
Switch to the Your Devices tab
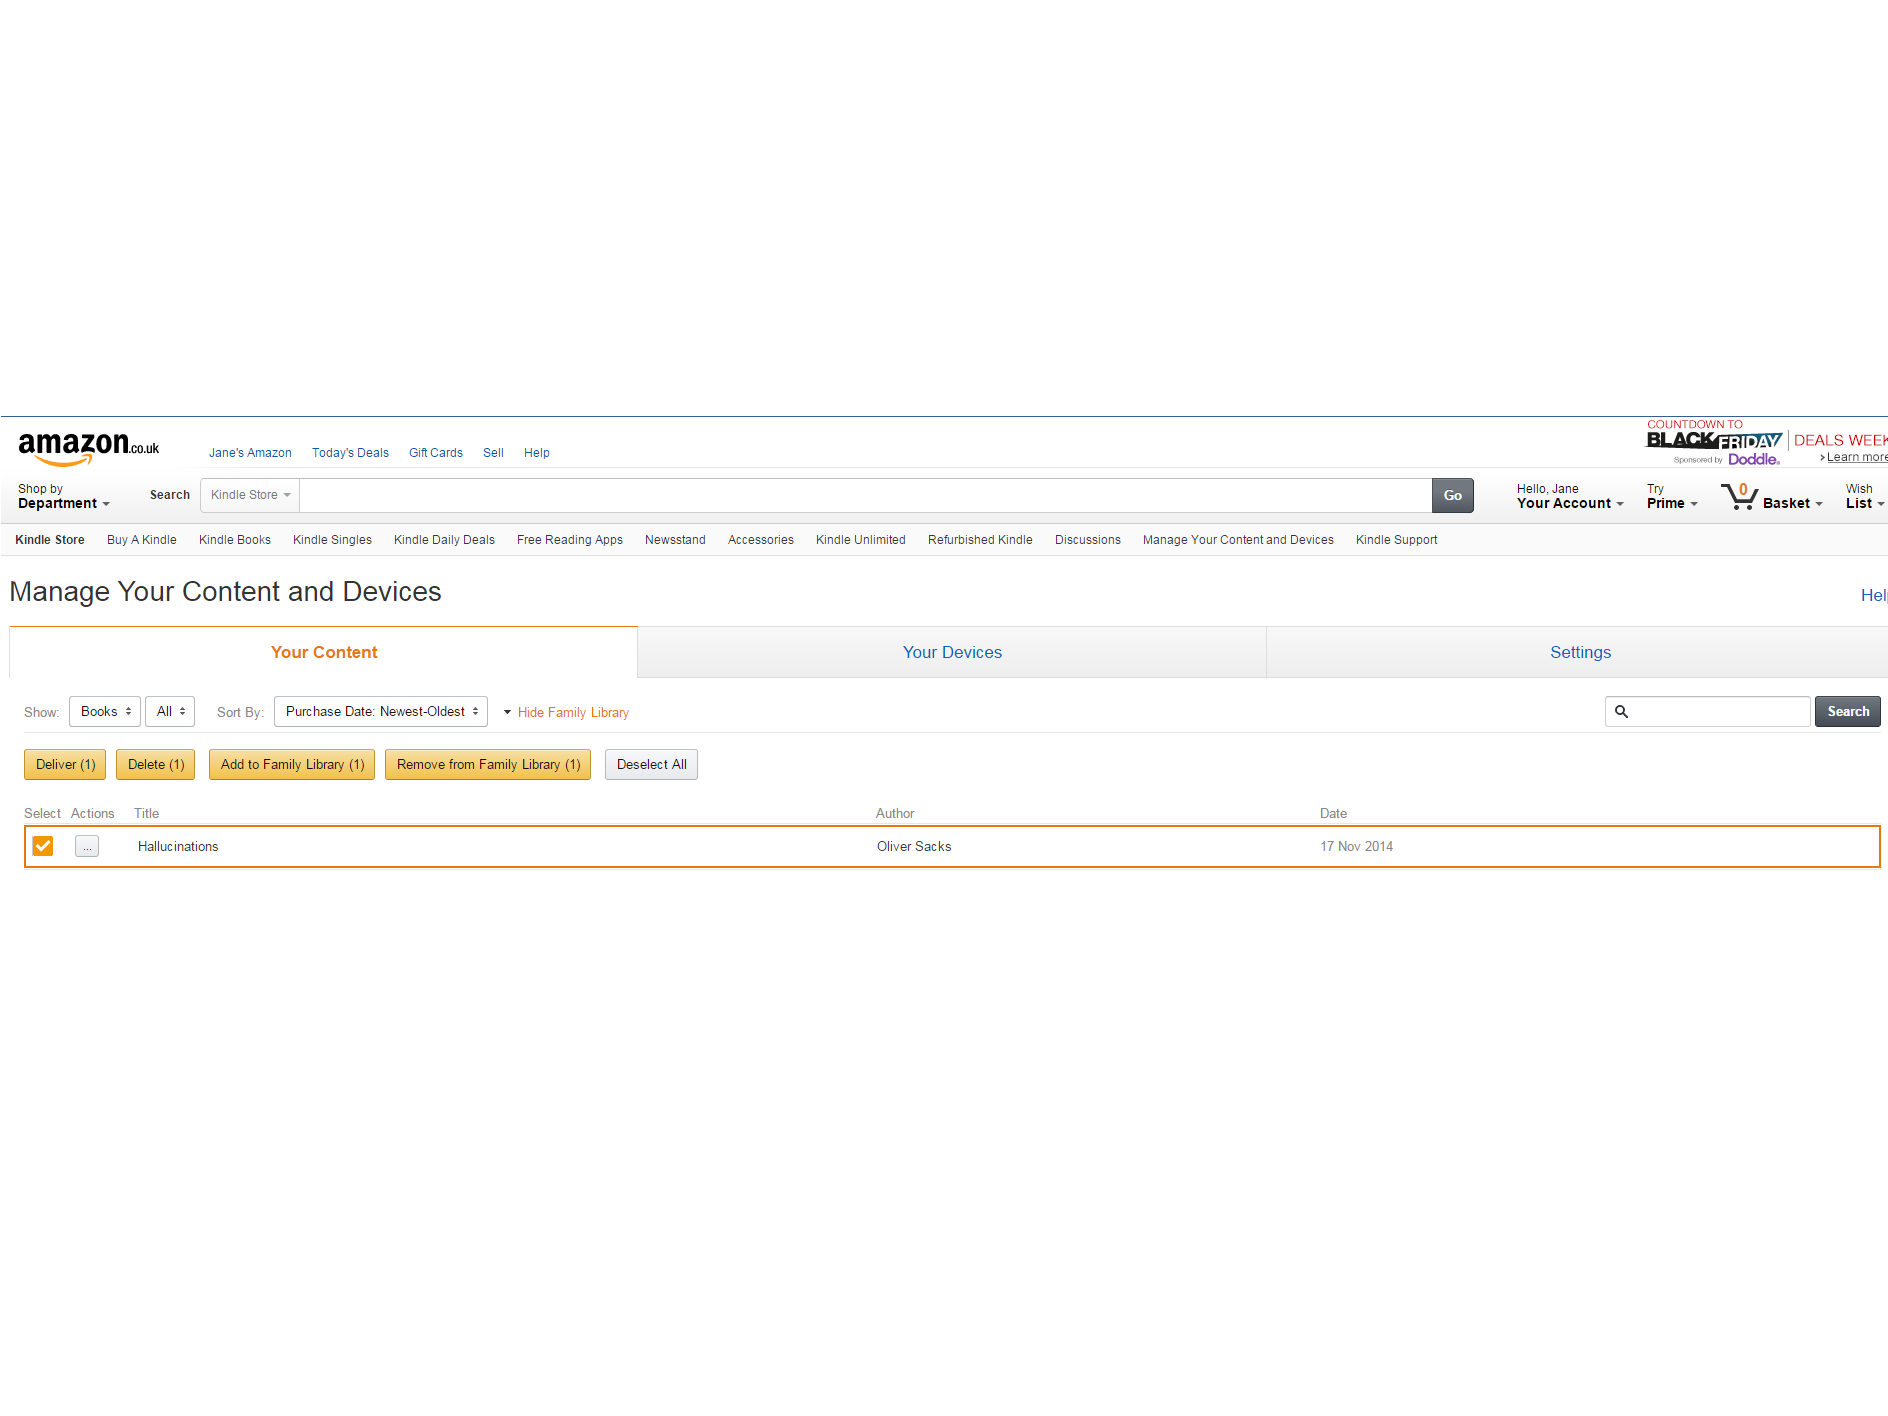click(952, 652)
